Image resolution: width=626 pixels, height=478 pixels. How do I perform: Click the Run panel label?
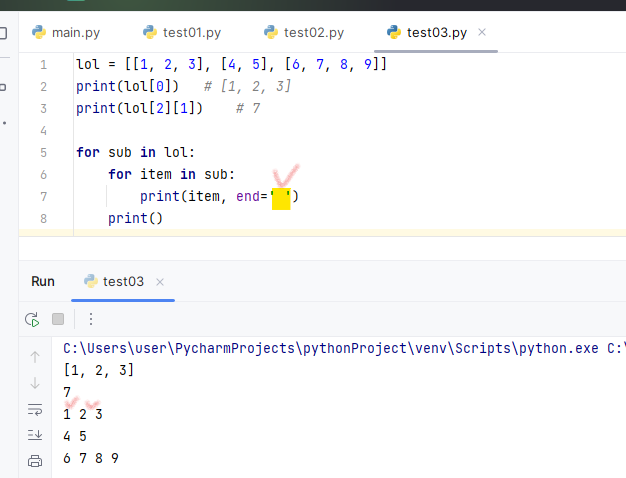(43, 282)
